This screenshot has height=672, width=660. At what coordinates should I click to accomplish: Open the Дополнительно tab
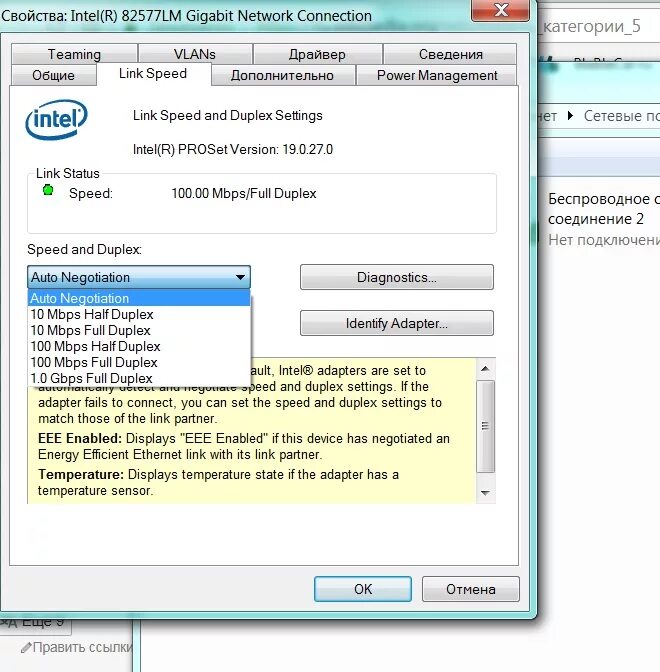click(x=282, y=75)
